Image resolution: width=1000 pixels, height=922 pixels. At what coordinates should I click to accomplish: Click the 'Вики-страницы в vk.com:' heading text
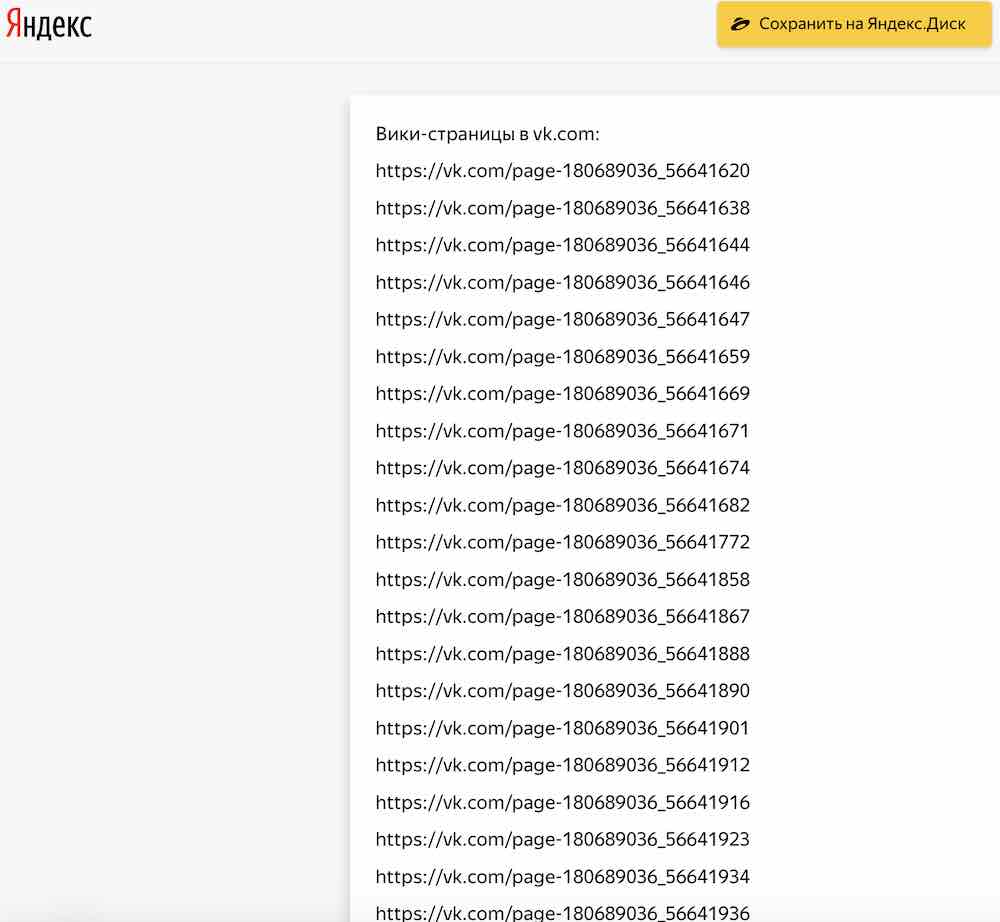click(487, 134)
